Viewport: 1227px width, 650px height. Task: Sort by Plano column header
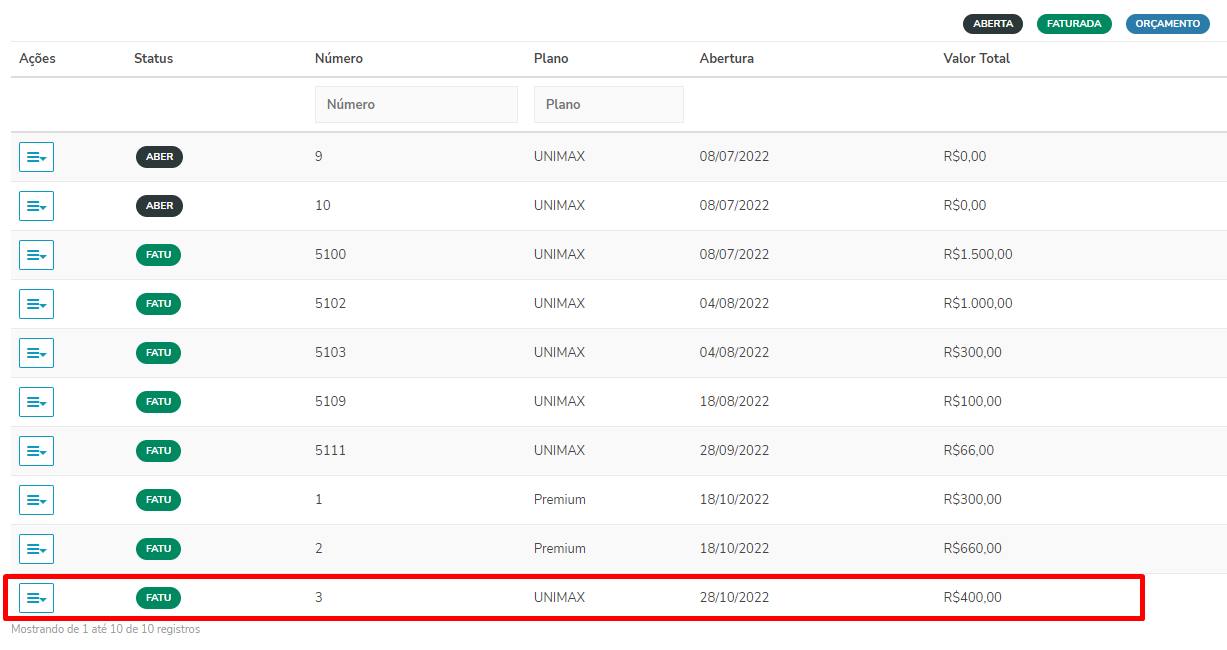click(551, 59)
